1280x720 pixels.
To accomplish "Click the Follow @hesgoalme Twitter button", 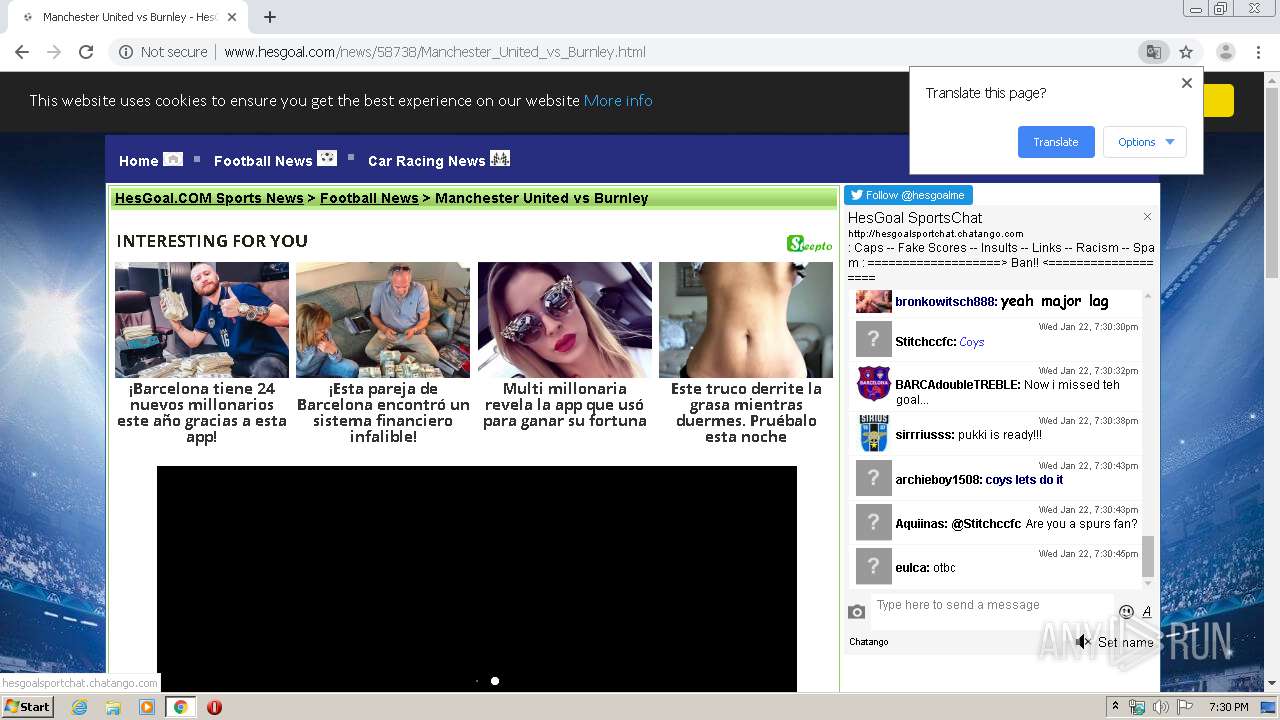I will pos(908,195).
